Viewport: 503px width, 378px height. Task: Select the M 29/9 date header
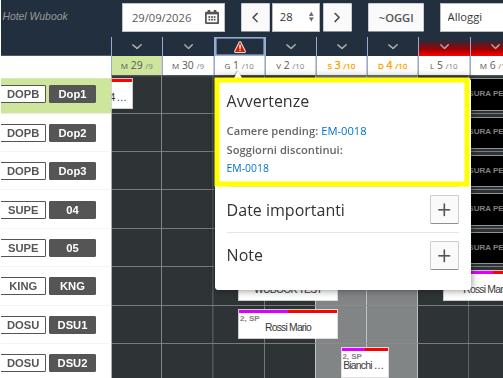pos(137,66)
